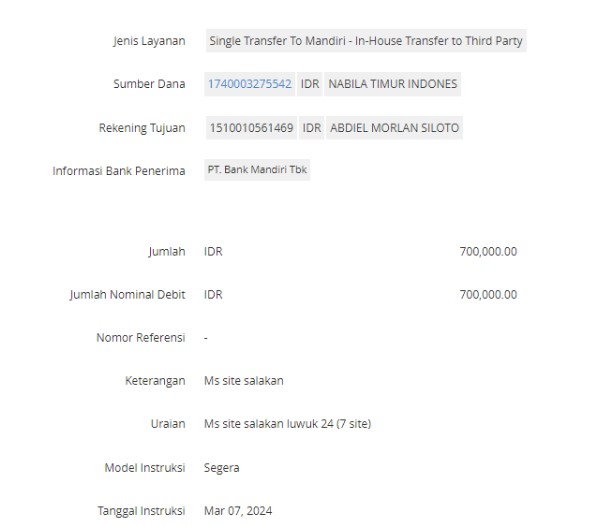This screenshot has width=603, height=525.
Task: Click the Keterangan text Ms site salakan
Action: [x=244, y=381]
